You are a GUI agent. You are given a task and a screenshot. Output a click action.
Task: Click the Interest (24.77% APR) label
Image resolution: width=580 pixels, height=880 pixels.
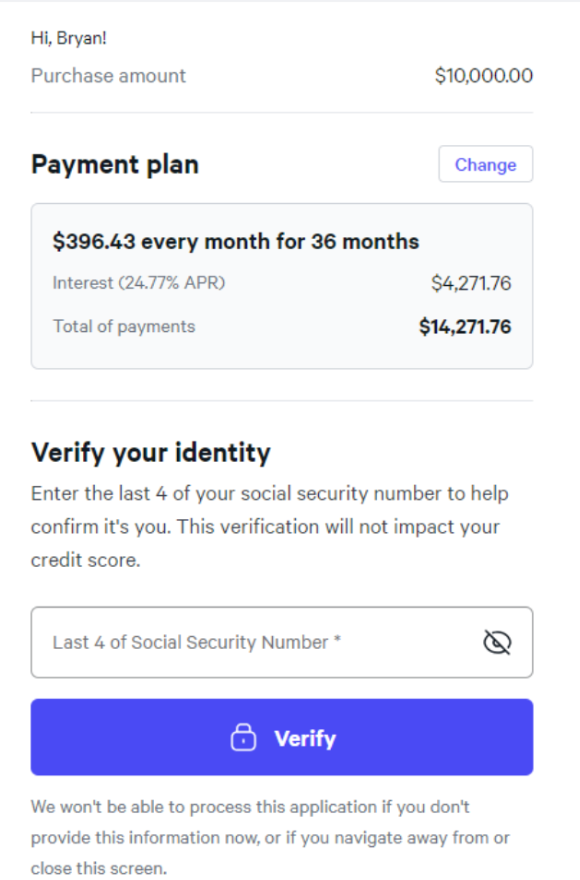pyautogui.click(x=139, y=282)
